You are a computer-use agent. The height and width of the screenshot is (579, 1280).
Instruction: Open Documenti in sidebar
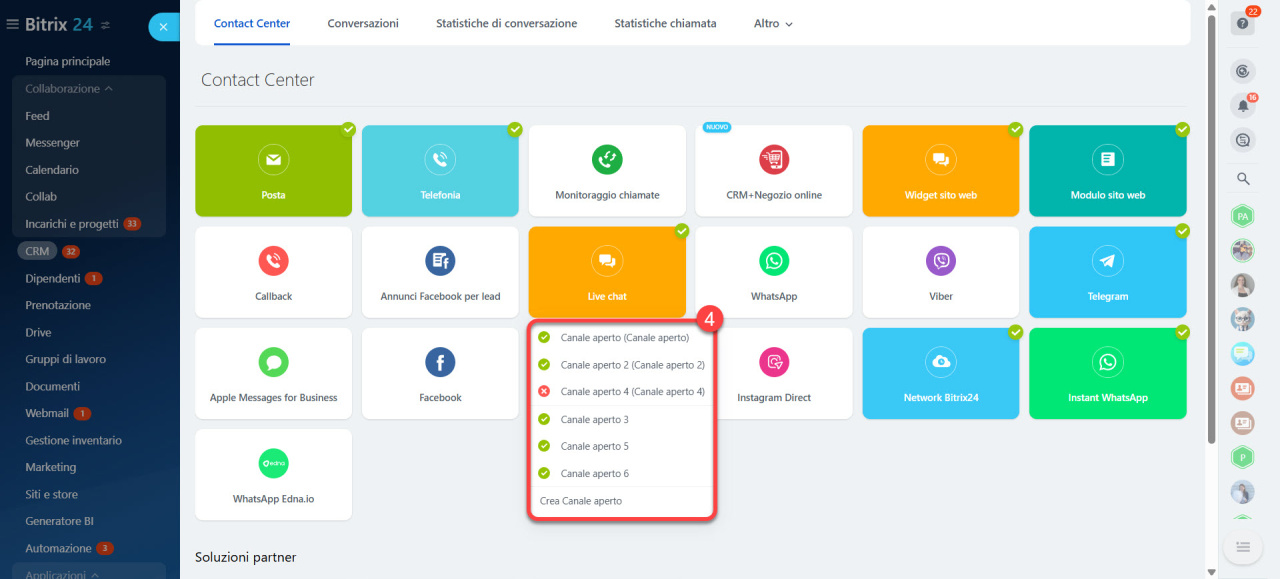52,386
